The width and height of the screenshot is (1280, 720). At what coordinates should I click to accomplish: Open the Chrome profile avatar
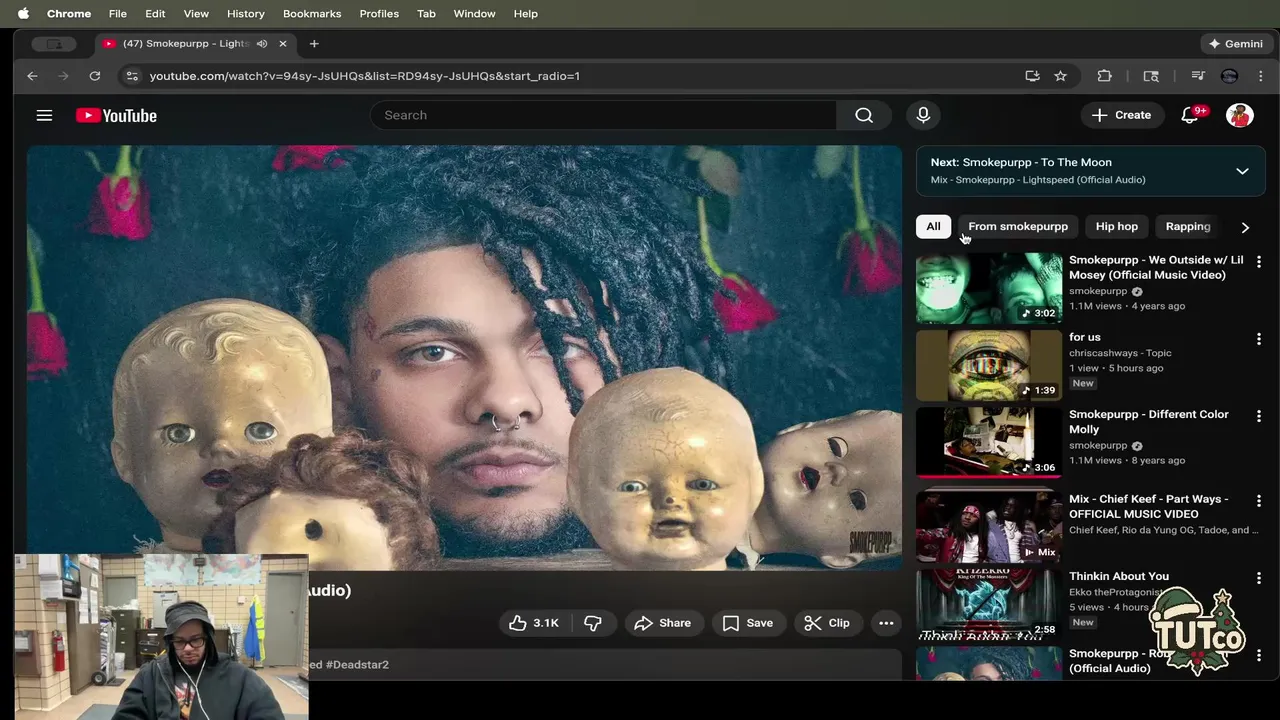1230,76
